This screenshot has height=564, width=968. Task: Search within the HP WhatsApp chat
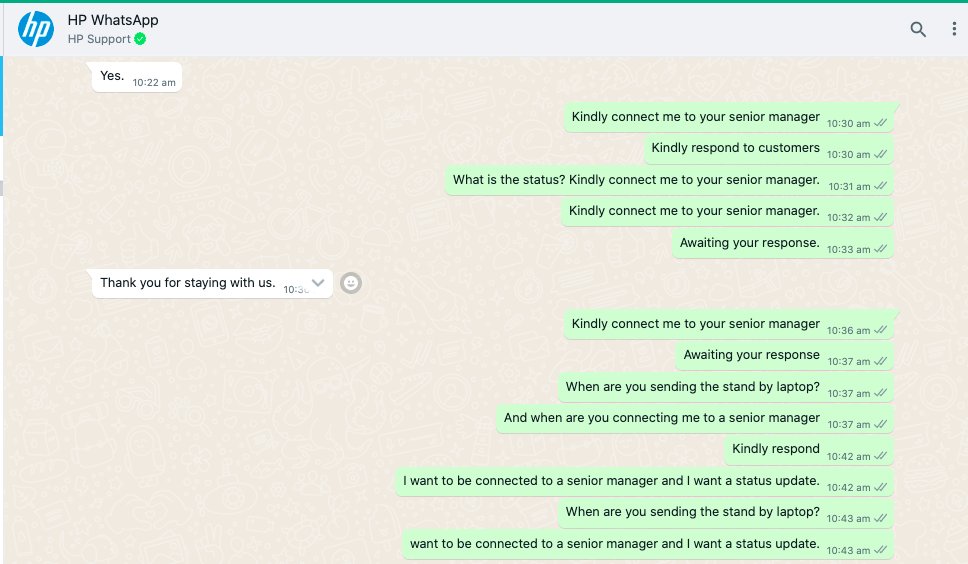click(918, 29)
